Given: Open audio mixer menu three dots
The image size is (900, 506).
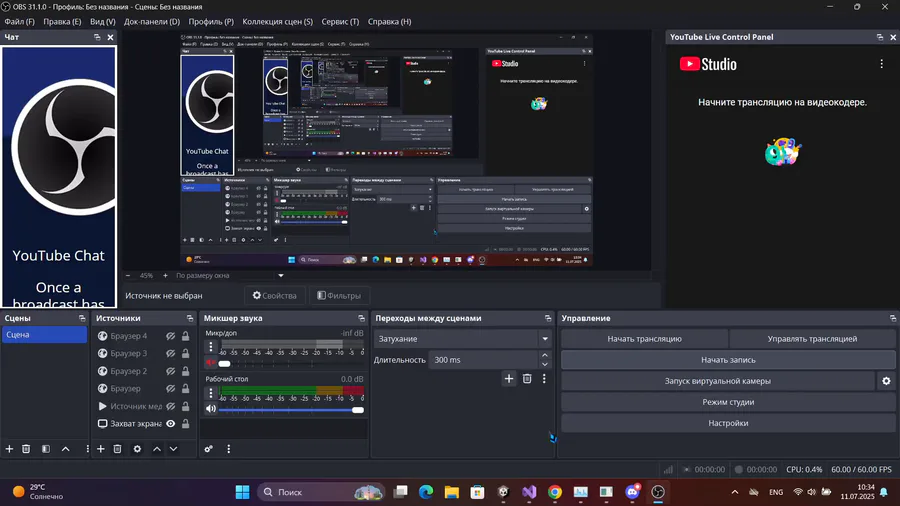Looking at the screenshot, I should 228,449.
